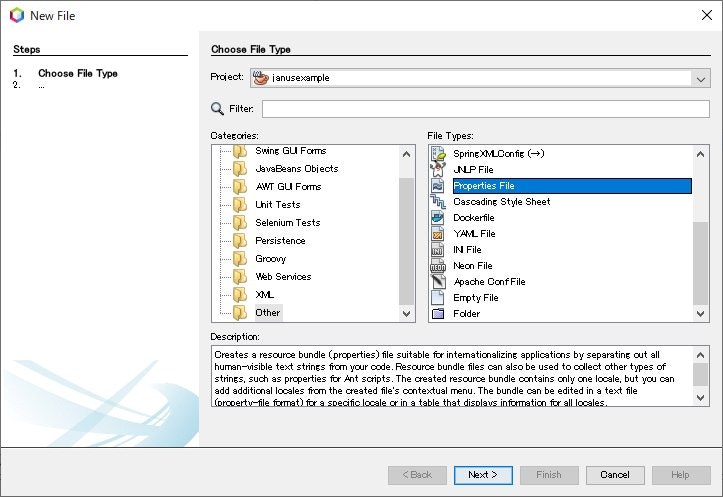Viewport: 723px width, 497px height.
Task: Click the Swing GUI Forms folder icon
Action: 240,151
